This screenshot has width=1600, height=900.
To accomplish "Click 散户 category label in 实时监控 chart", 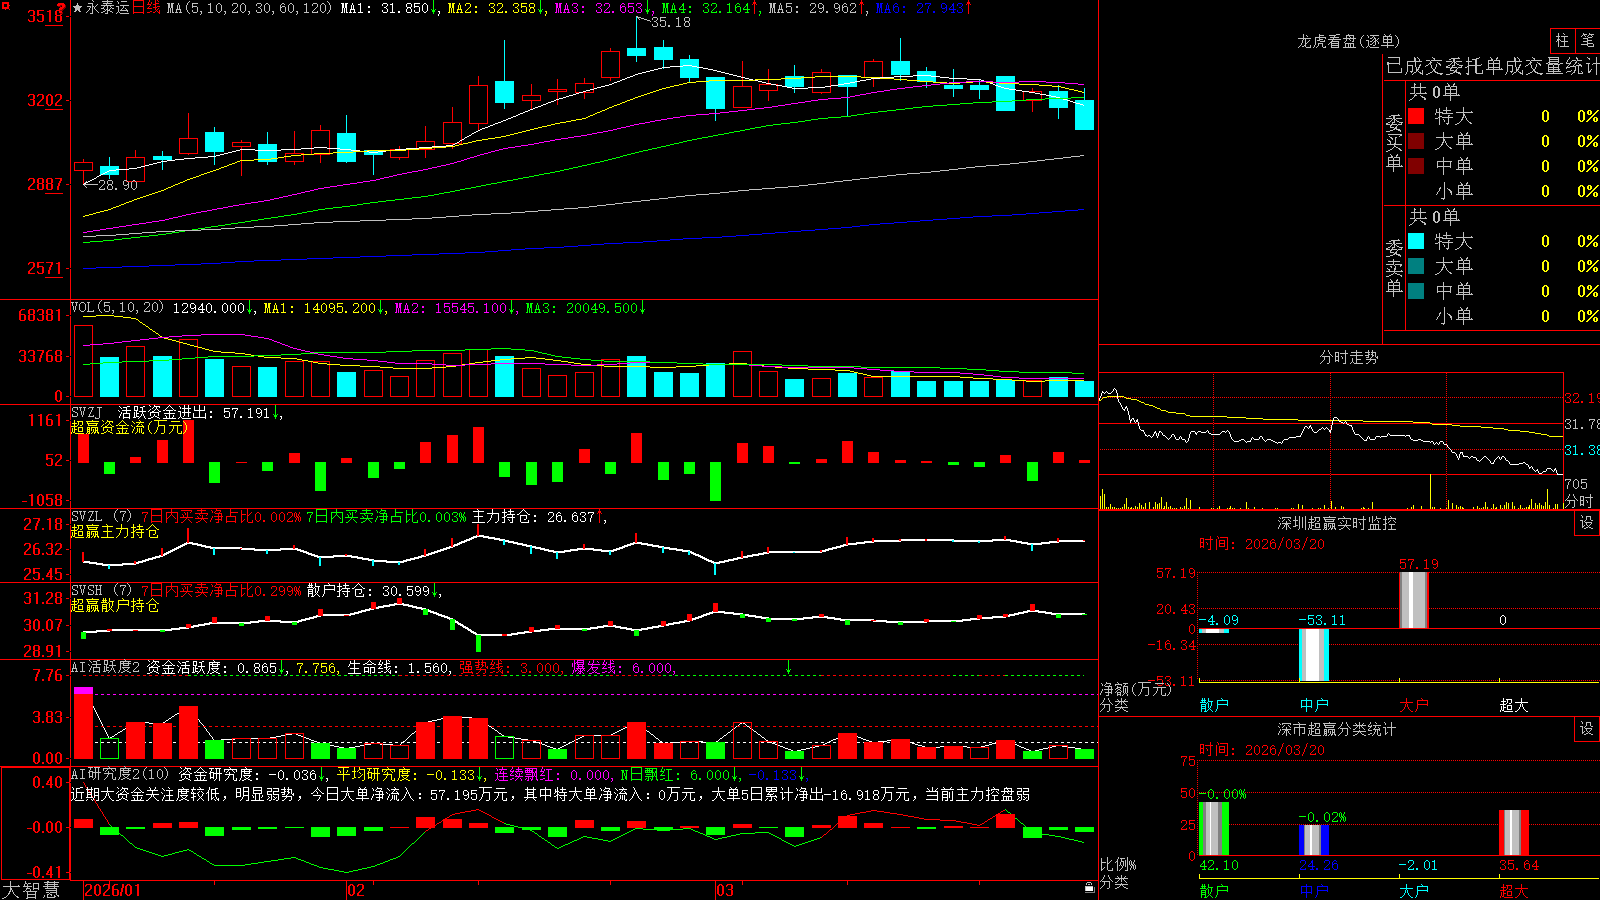I will point(1214,705).
